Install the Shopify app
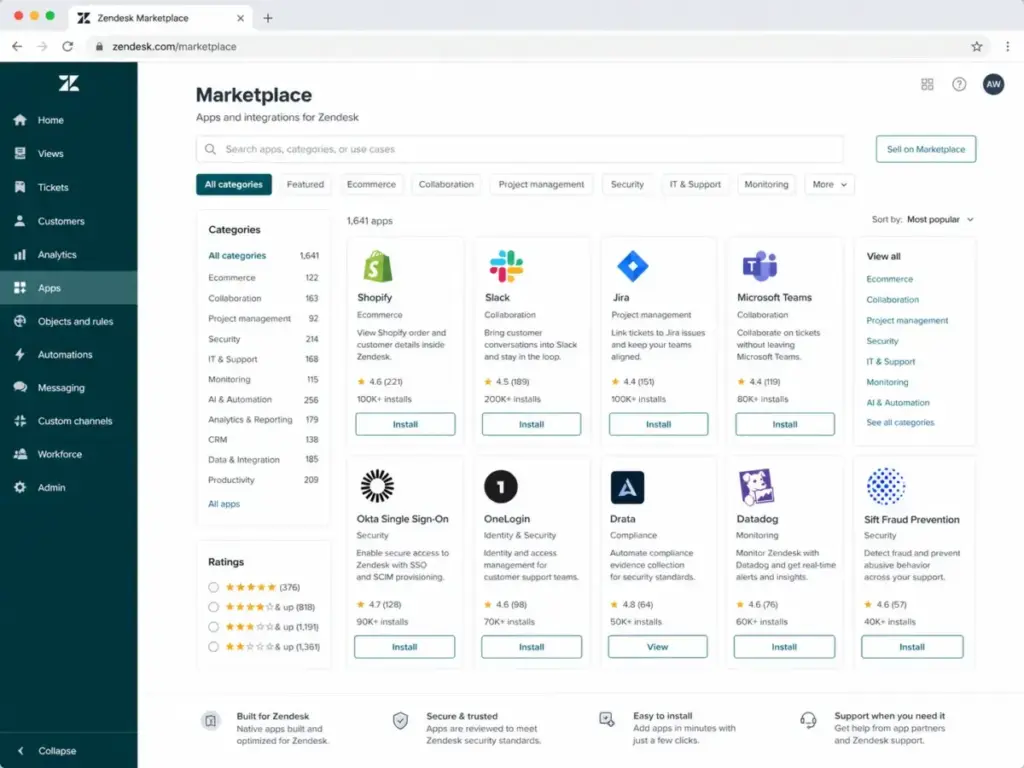The image size is (1024, 768). click(x=405, y=424)
